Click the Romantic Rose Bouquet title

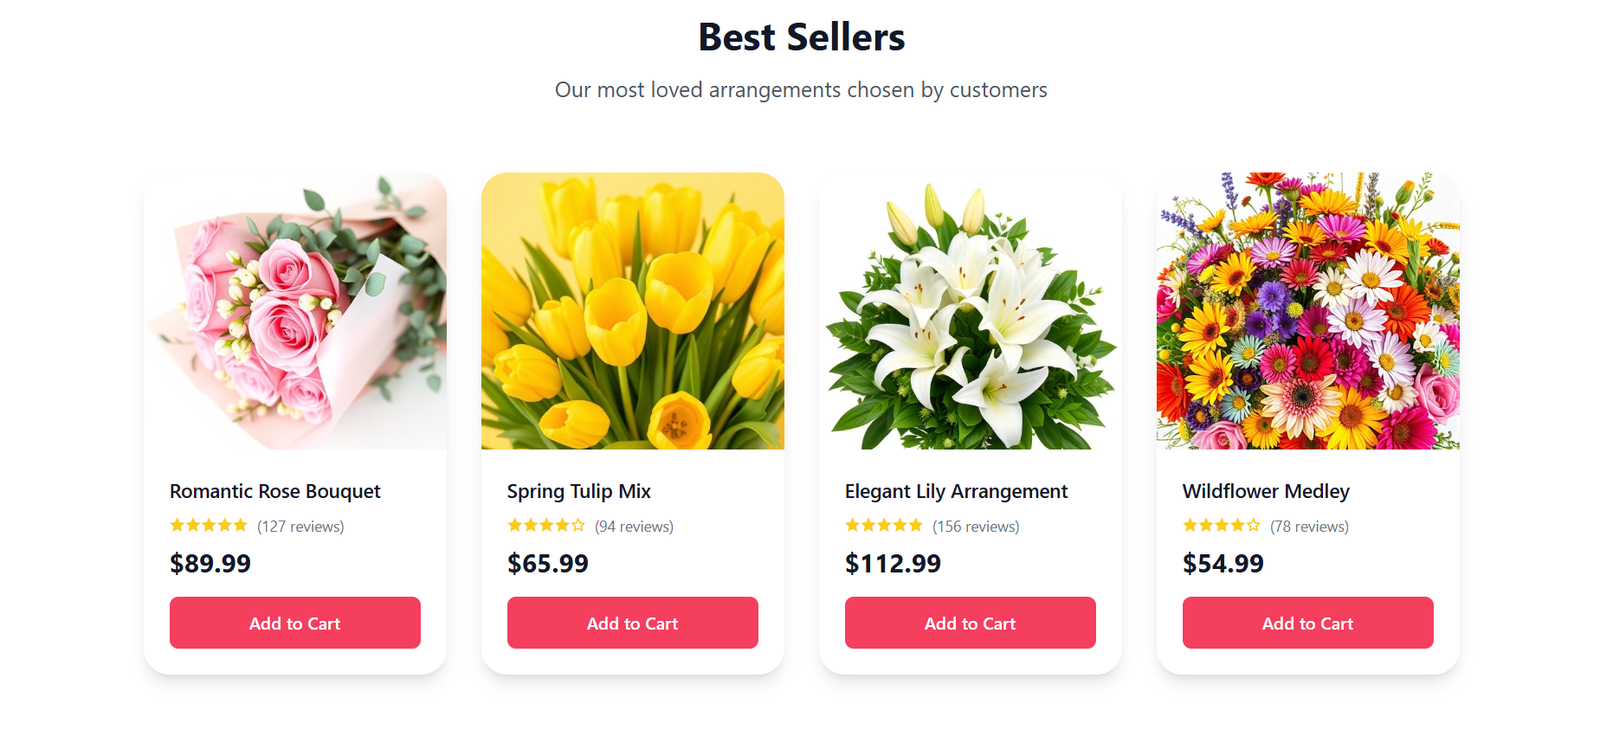(x=275, y=491)
